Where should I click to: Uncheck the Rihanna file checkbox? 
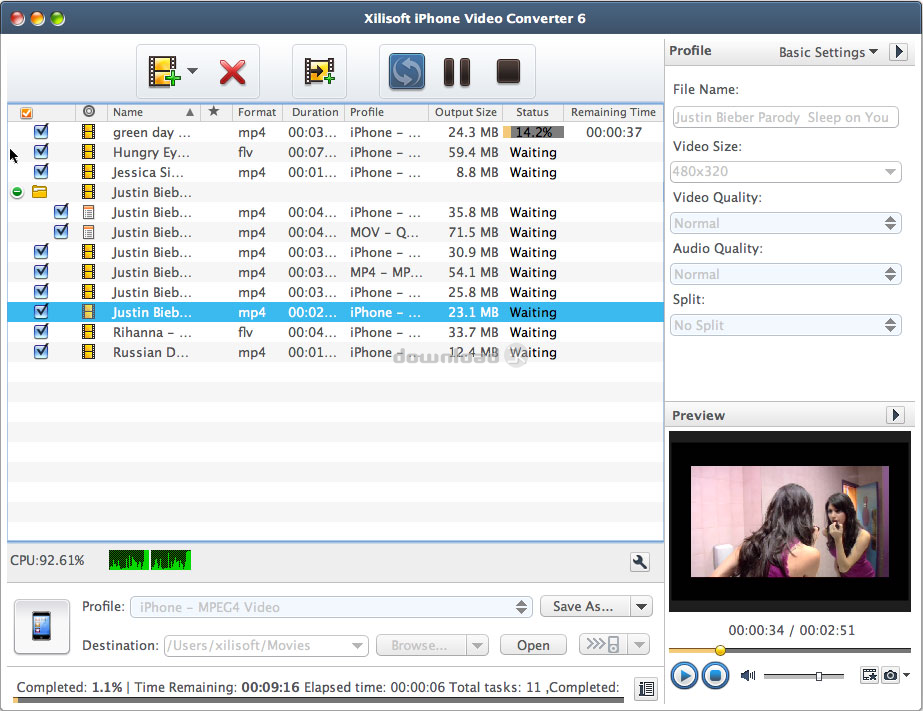coord(41,331)
